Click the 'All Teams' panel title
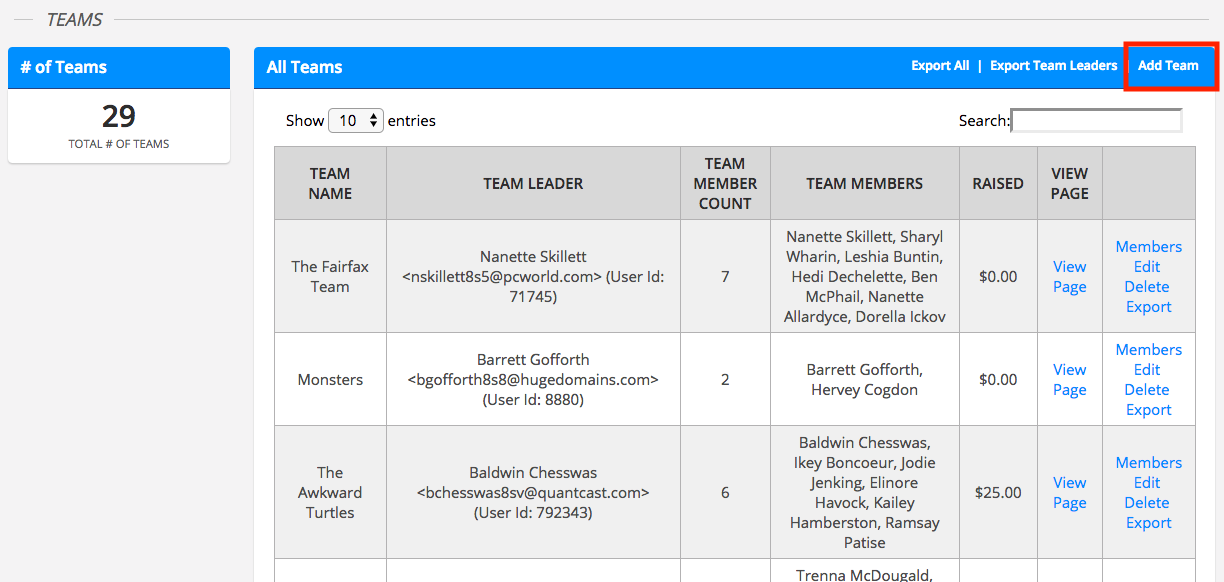1224x582 pixels. coord(304,68)
